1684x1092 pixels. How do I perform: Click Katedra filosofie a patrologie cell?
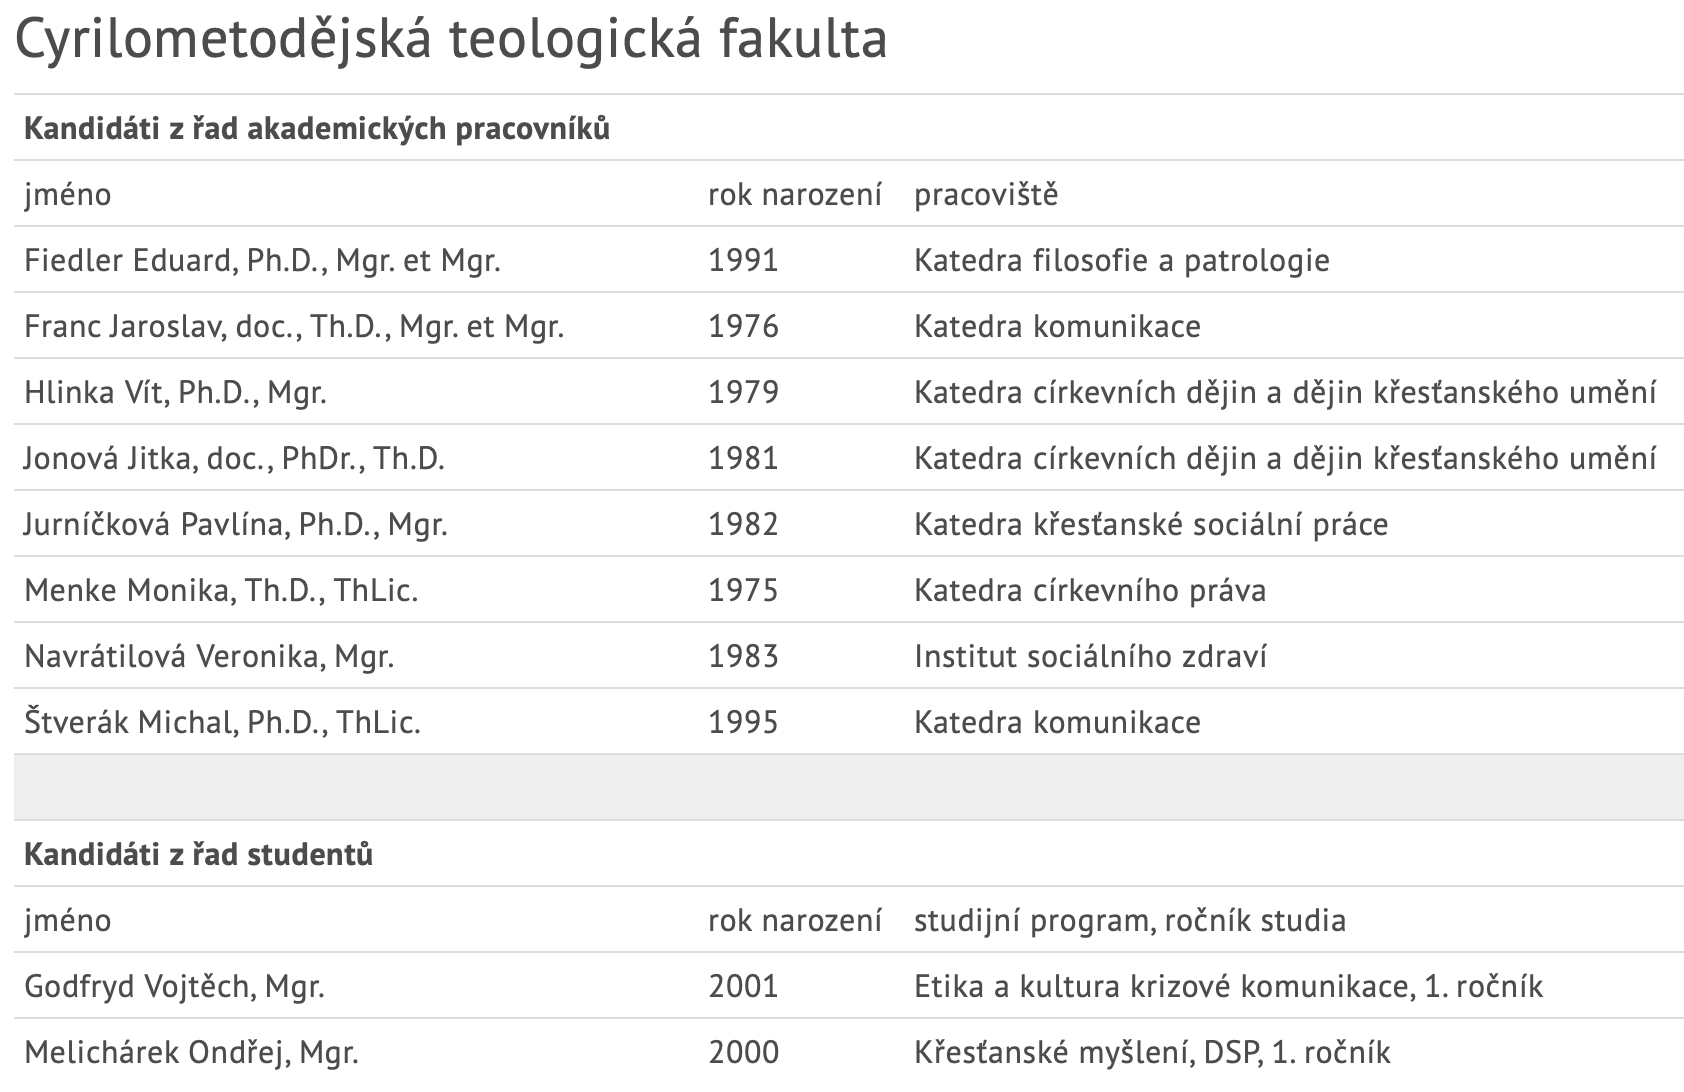[x=1121, y=261]
